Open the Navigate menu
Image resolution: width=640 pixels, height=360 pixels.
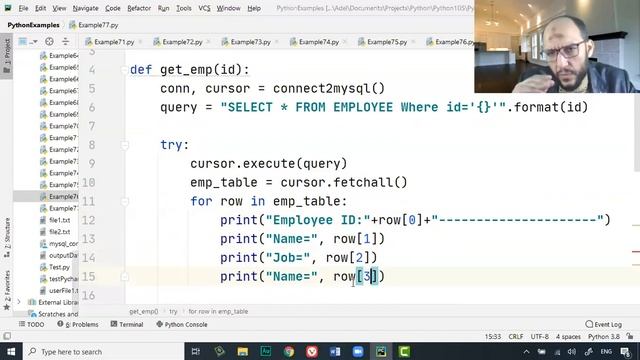[85, 8]
